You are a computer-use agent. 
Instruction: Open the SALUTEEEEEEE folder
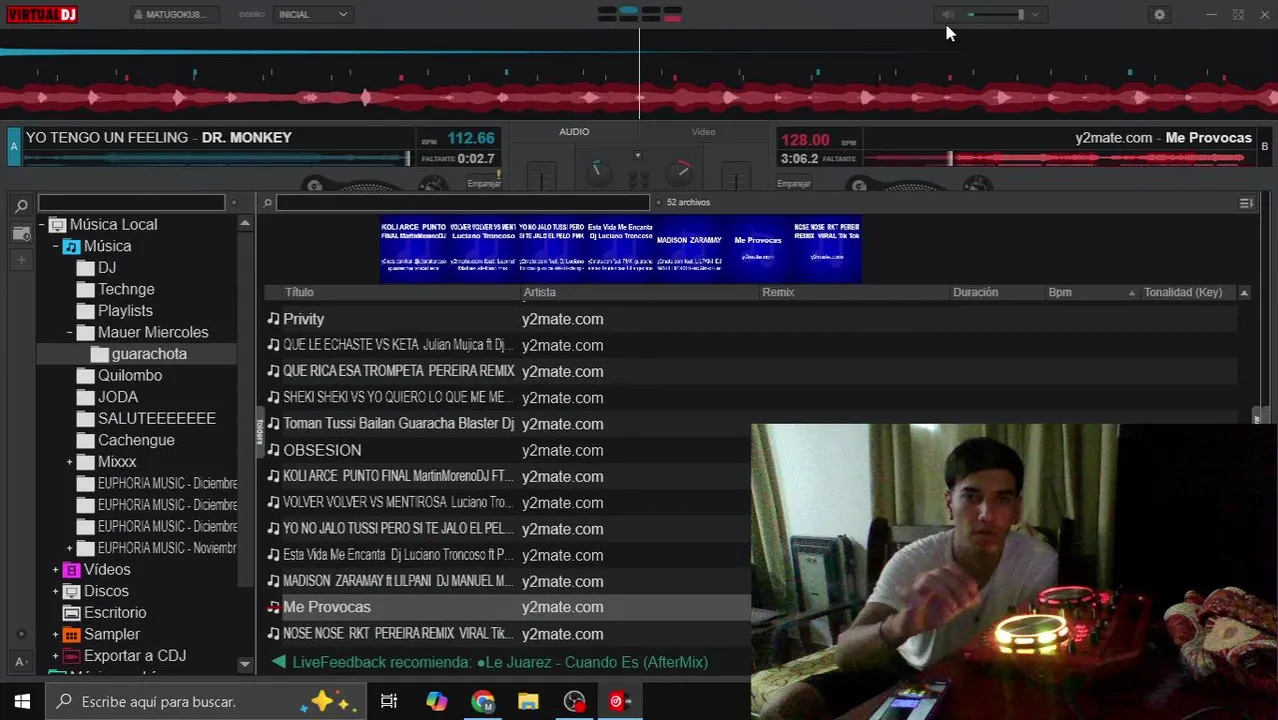157,419
